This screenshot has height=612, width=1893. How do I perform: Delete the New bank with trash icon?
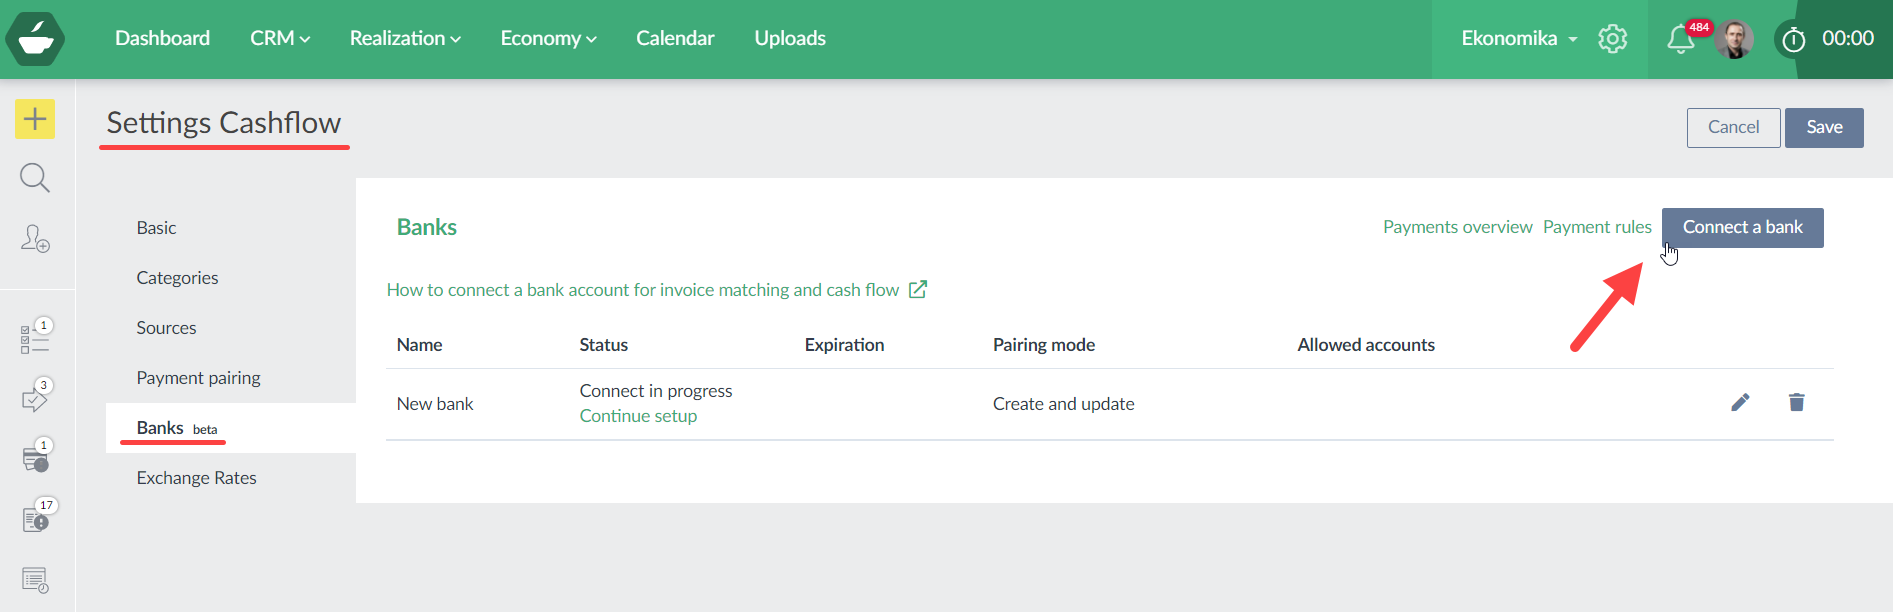point(1796,402)
